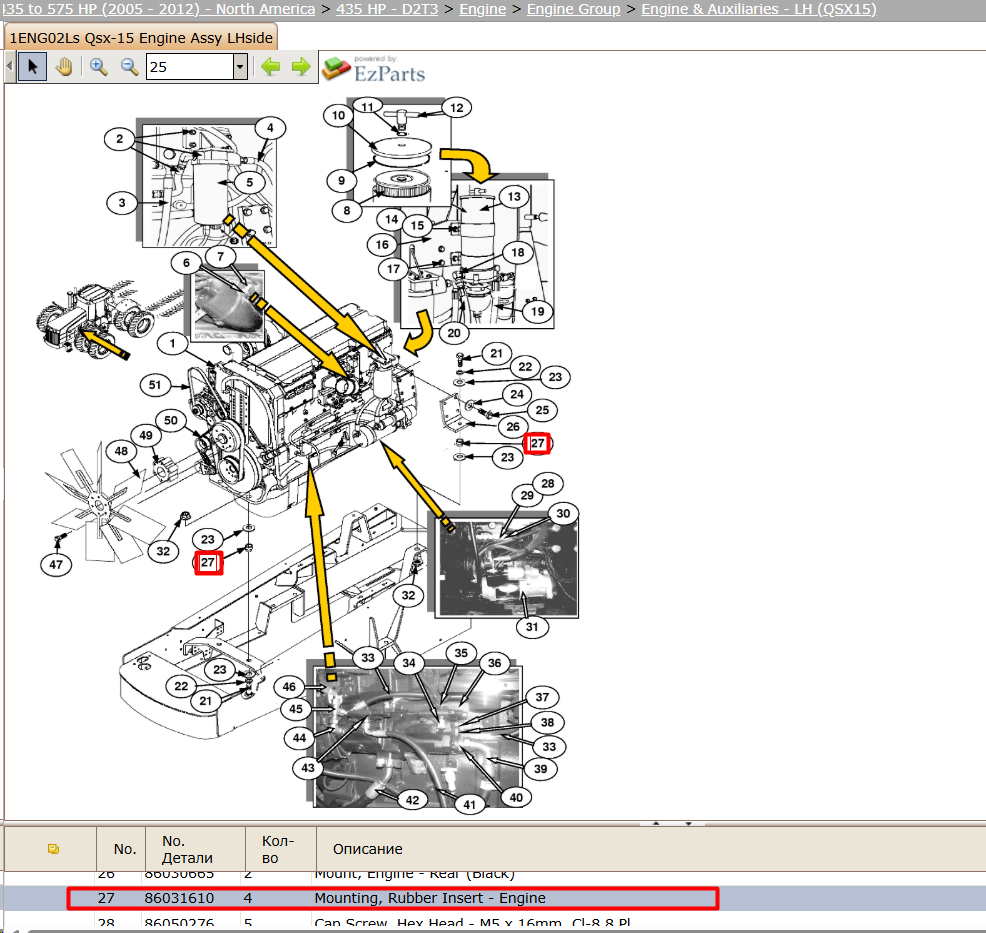Select callout 14 bubble
Image resolution: width=986 pixels, height=933 pixels.
point(392,219)
